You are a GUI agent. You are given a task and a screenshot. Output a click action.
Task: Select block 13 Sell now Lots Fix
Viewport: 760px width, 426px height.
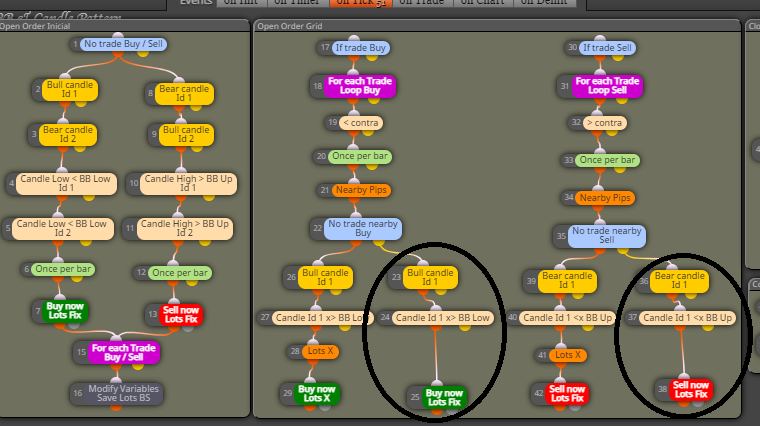(x=181, y=315)
